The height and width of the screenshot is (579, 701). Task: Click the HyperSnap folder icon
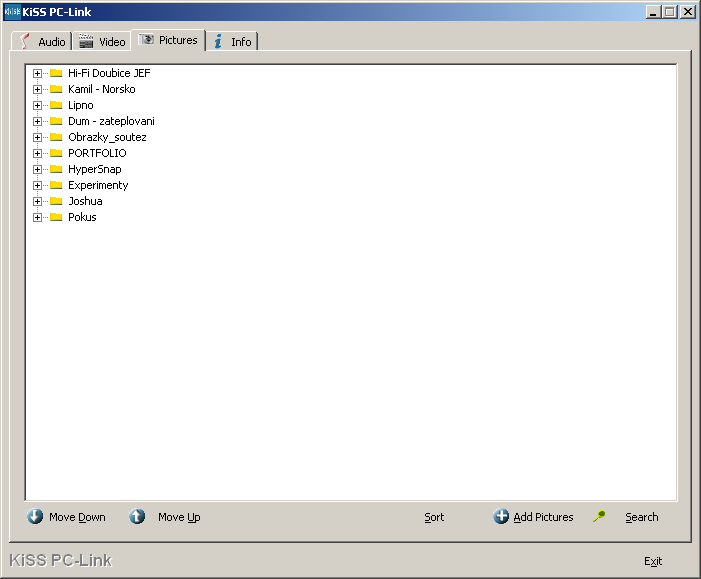click(x=56, y=169)
